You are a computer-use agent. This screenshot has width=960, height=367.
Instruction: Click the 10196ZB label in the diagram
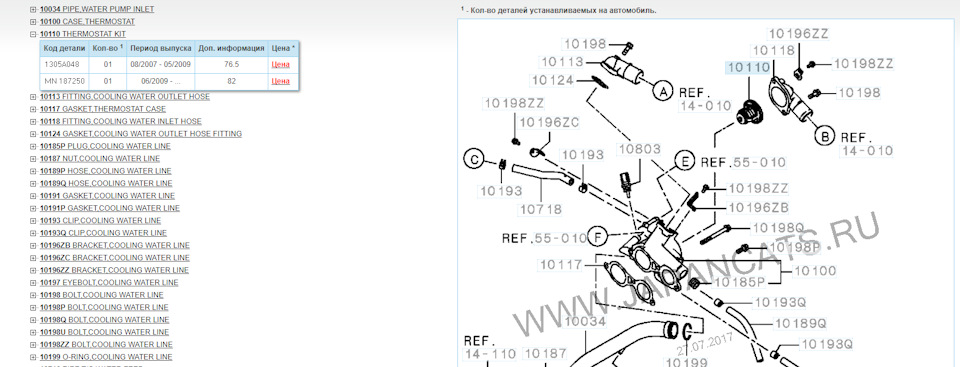[758, 208]
